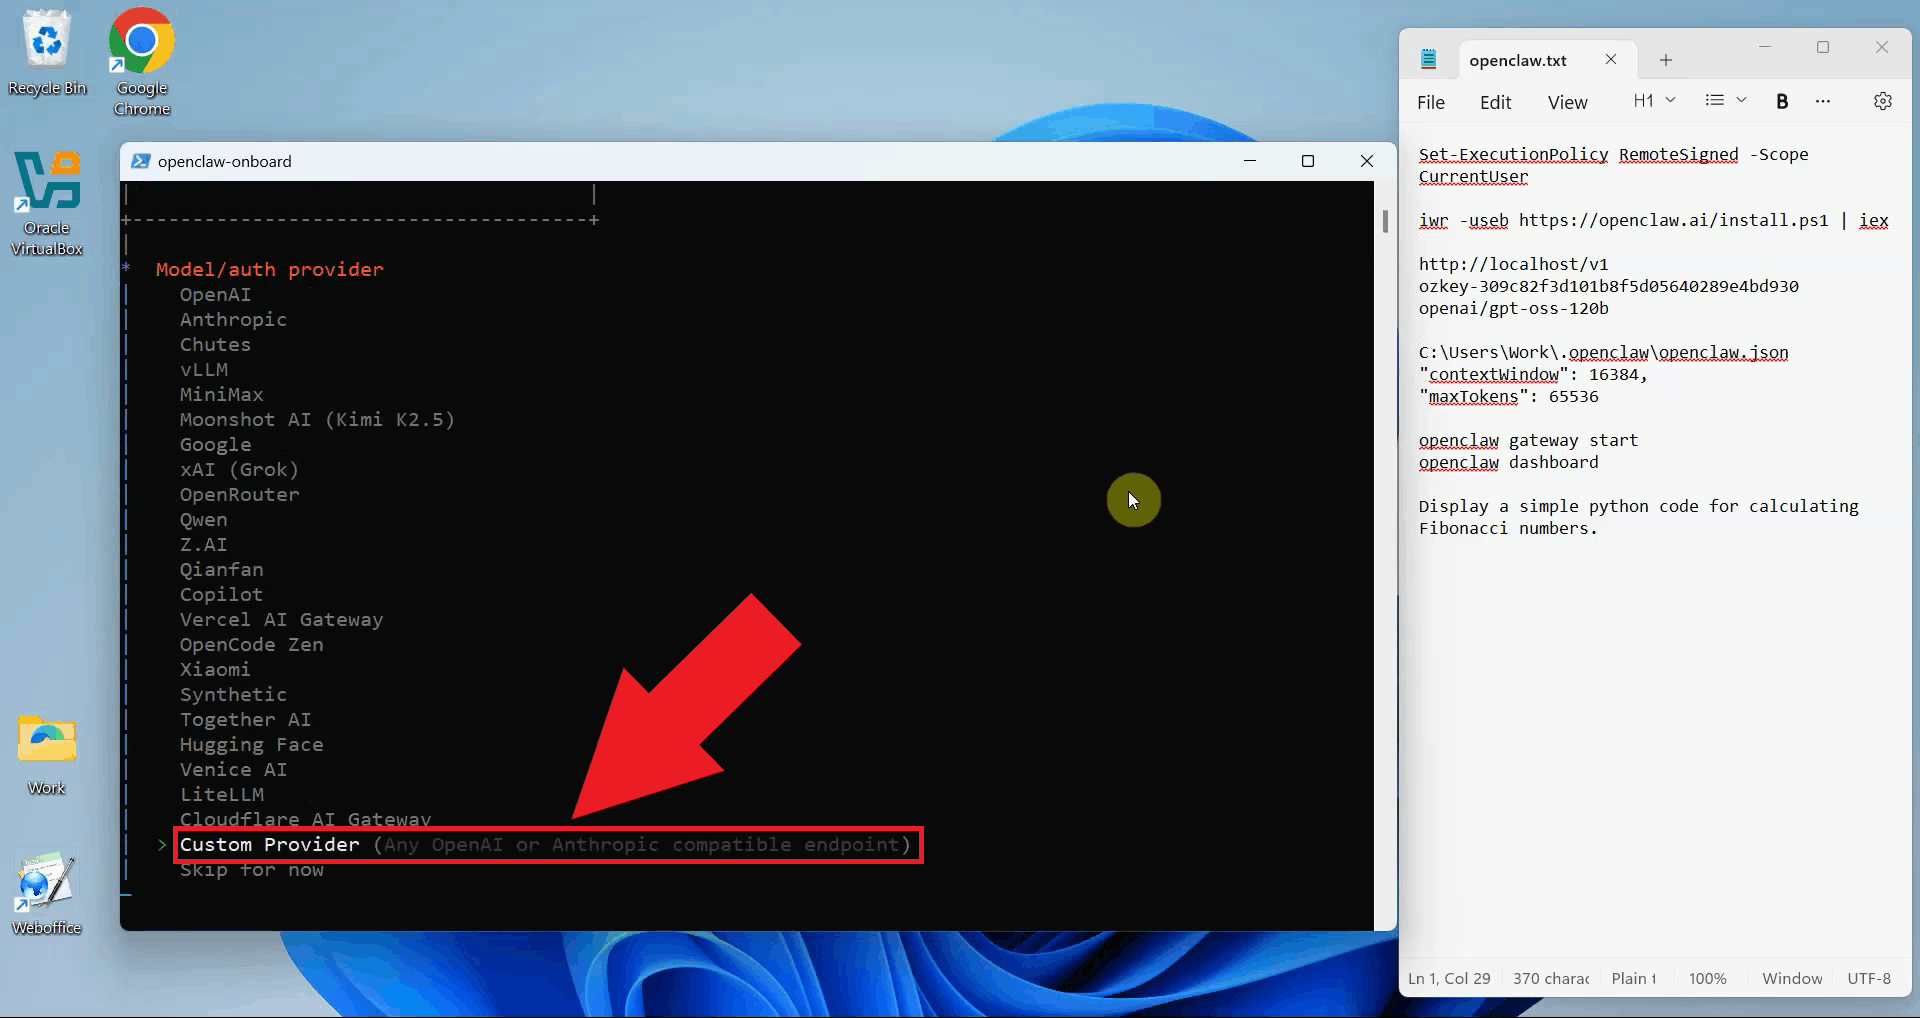Open the Recycle Bin desktop icon
The width and height of the screenshot is (1920, 1018).
click(47, 52)
